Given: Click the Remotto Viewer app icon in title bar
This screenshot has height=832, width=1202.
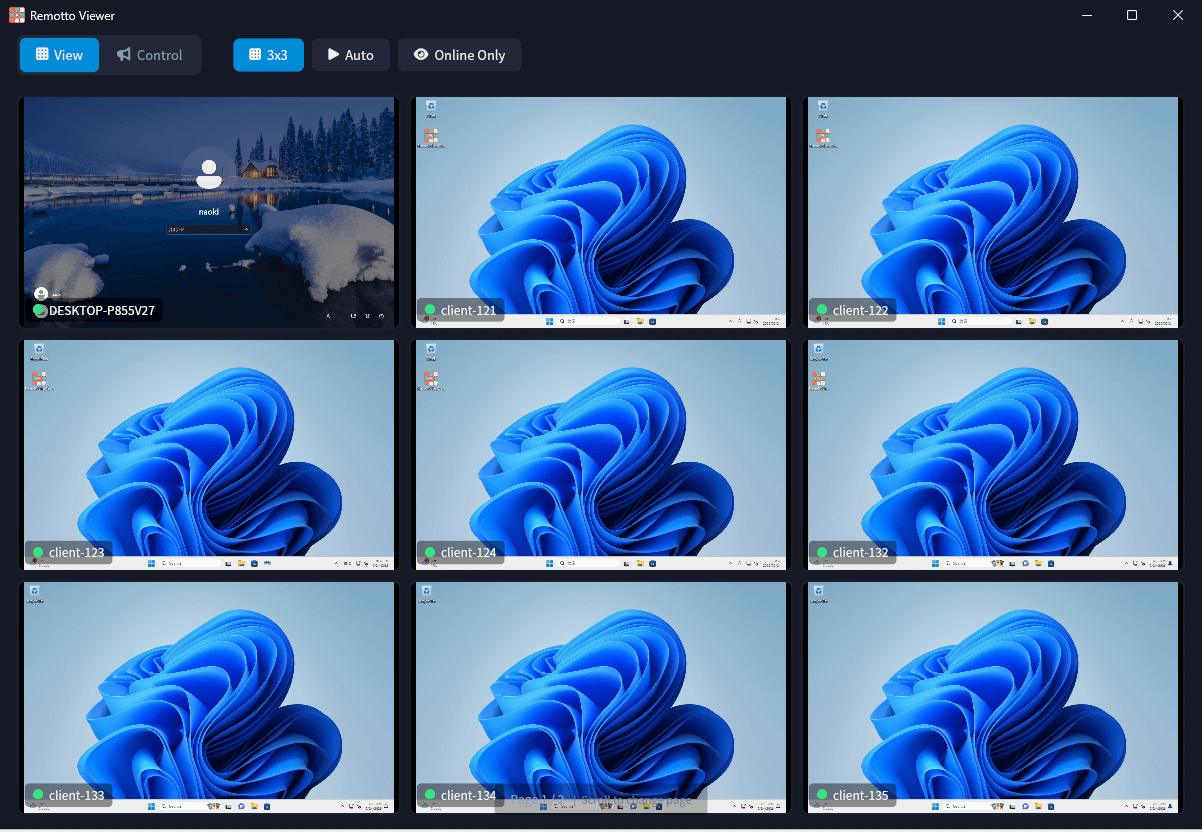Looking at the screenshot, I should point(17,15).
